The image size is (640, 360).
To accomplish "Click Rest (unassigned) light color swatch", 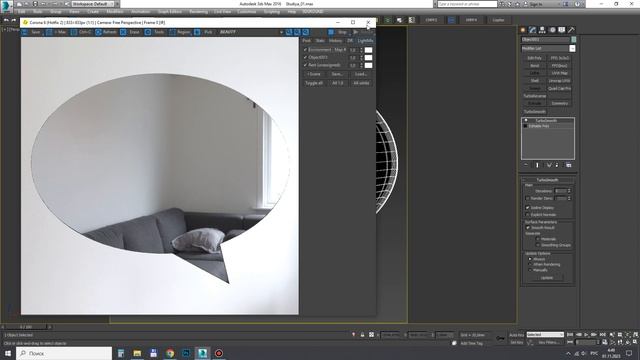I will pyautogui.click(x=368, y=65).
